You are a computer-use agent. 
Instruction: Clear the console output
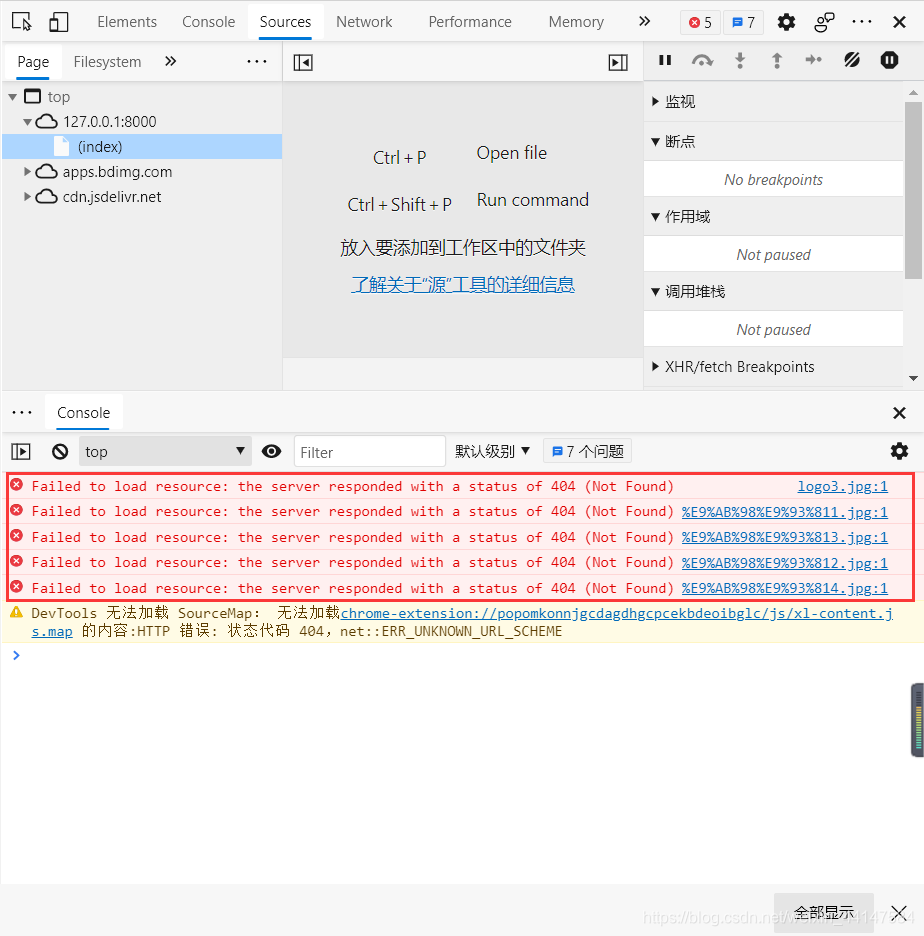(x=59, y=451)
